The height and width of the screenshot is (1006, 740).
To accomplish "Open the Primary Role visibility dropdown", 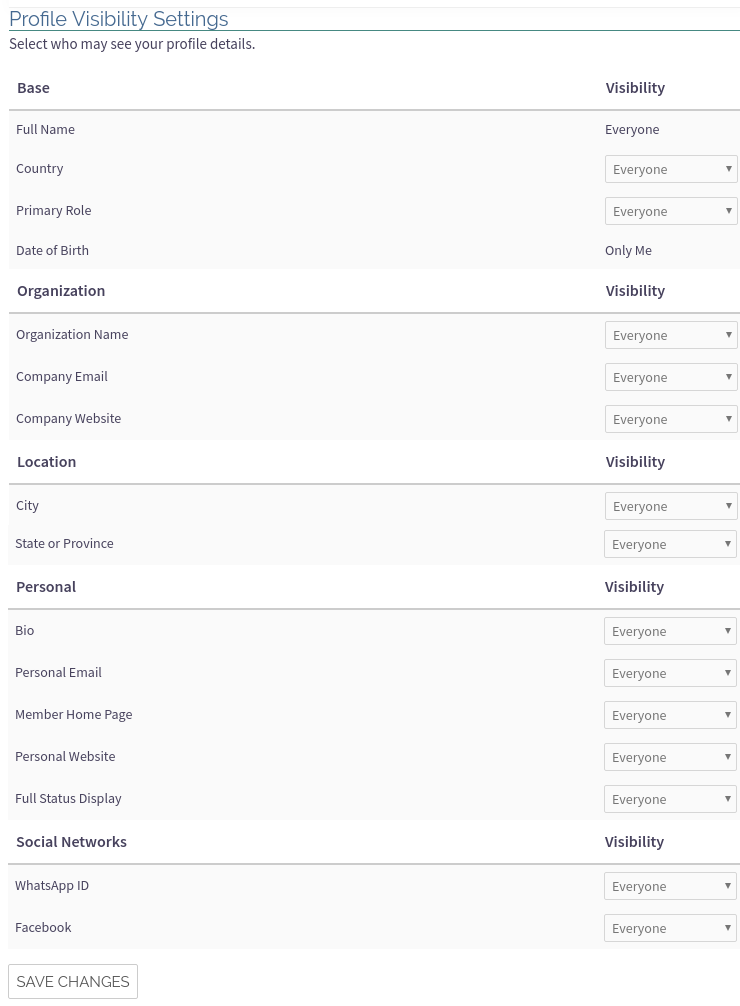I will click(x=671, y=210).
